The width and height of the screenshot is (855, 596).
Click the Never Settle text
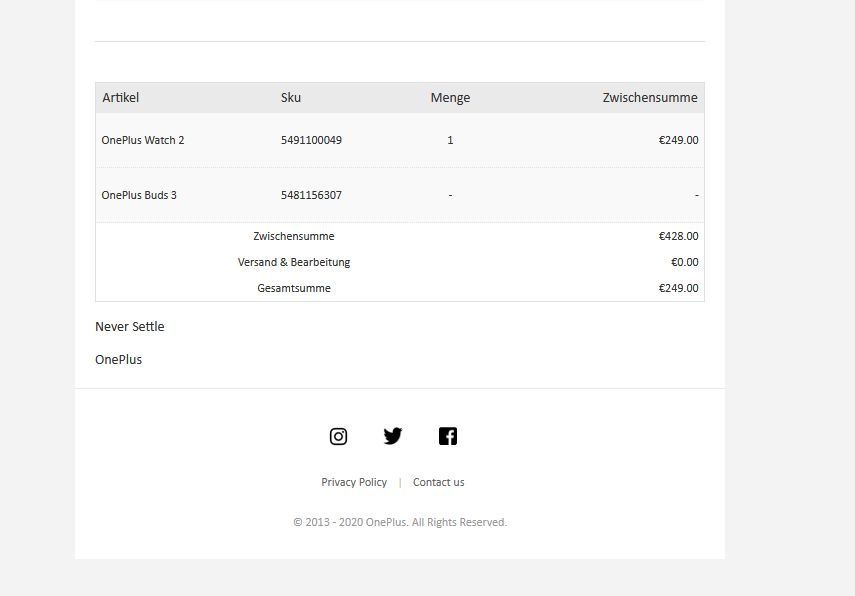click(130, 327)
